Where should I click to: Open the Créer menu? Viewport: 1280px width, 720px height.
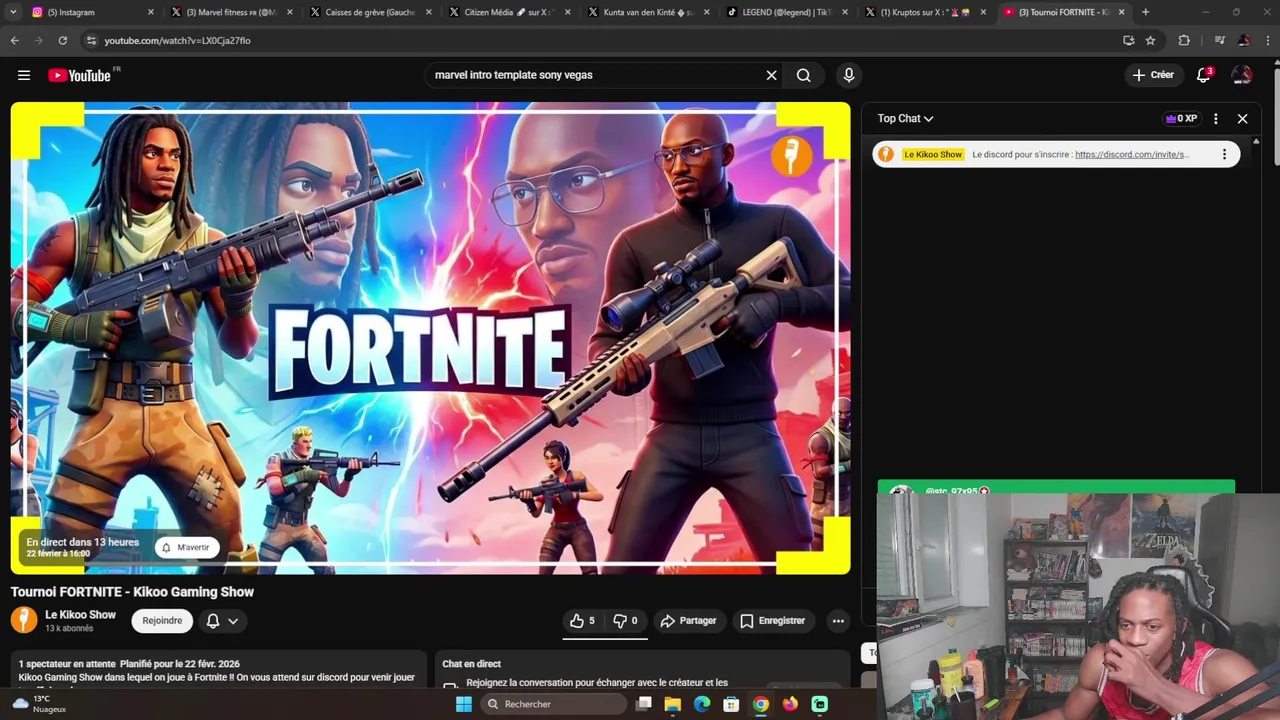coord(1153,75)
